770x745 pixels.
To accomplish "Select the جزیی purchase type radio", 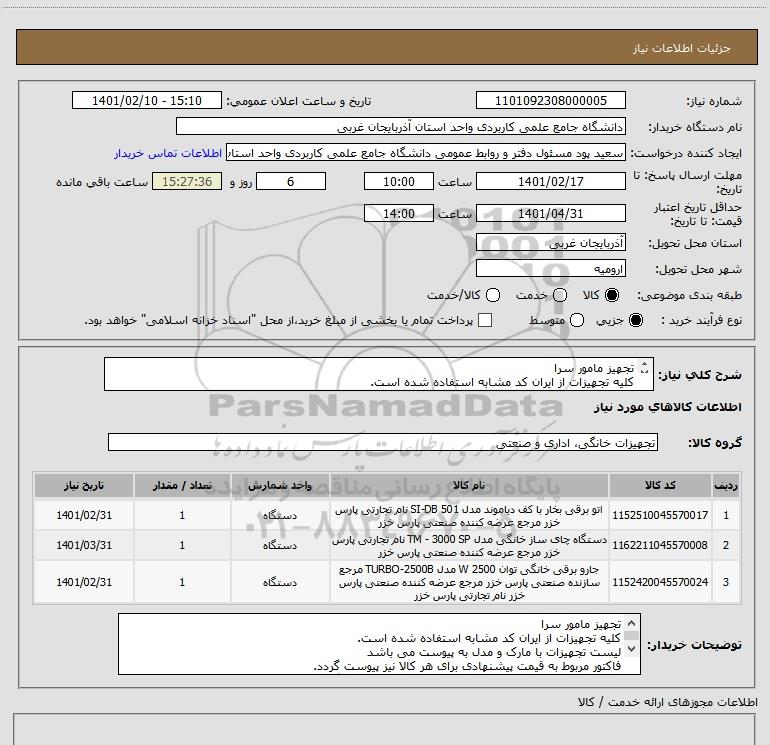I will tap(635, 320).
